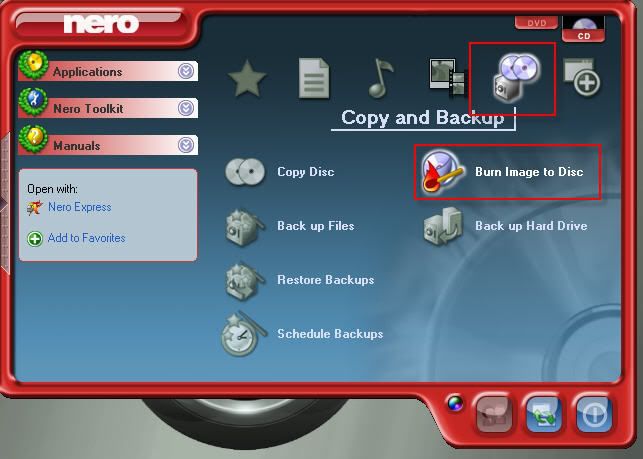Click the Nero Express icon under Open with

(x=34, y=208)
